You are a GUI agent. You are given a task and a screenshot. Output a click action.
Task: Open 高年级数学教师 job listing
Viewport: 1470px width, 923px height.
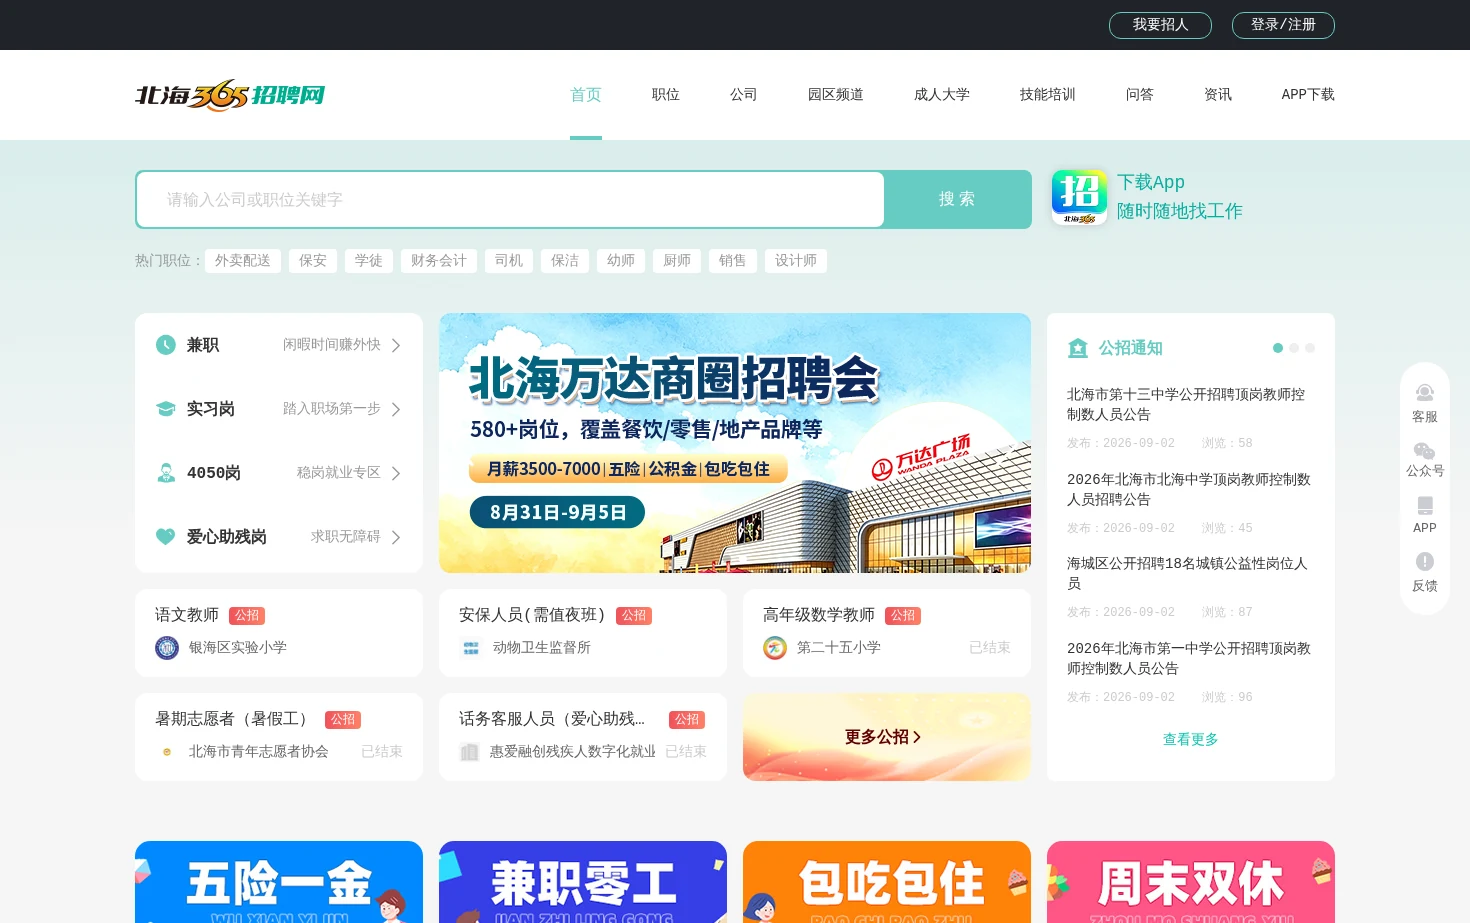(887, 633)
